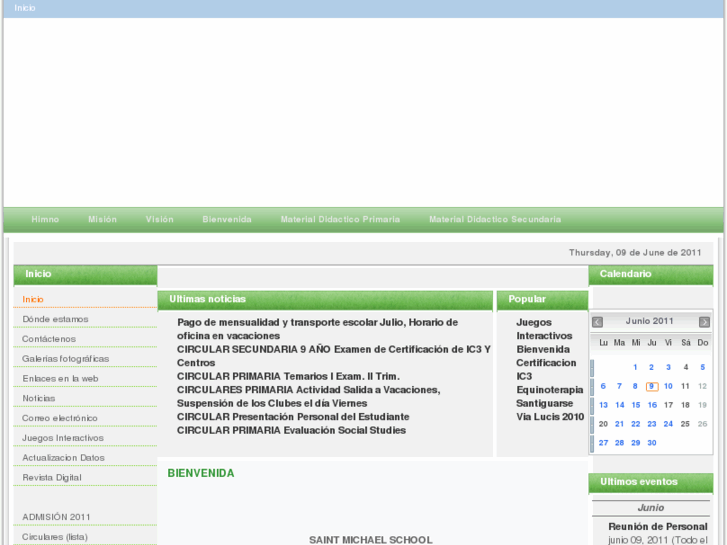
Task: Open Pago de mensualidad y transporte news
Action: (x=318, y=329)
